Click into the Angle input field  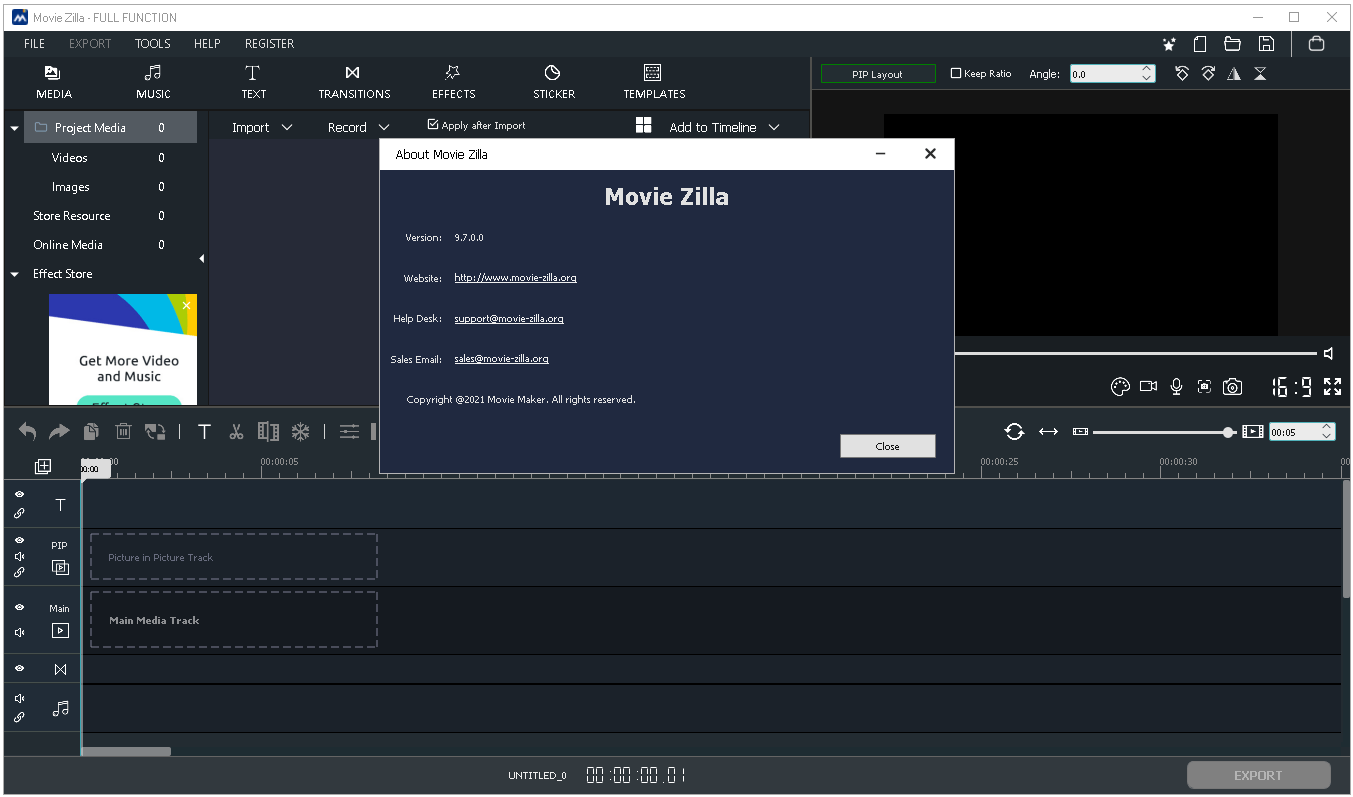pos(1104,73)
